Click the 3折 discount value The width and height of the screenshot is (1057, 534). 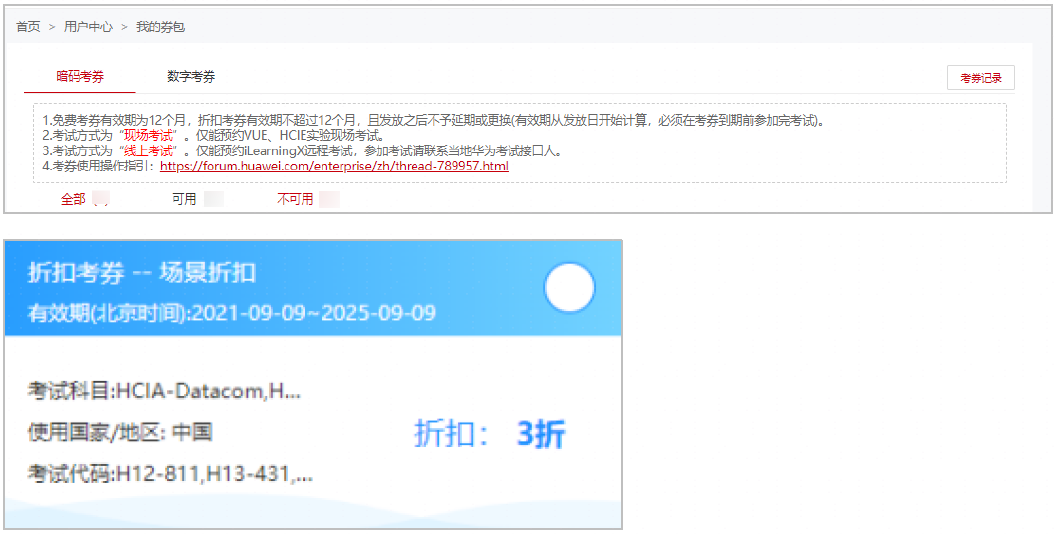point(540,434)
